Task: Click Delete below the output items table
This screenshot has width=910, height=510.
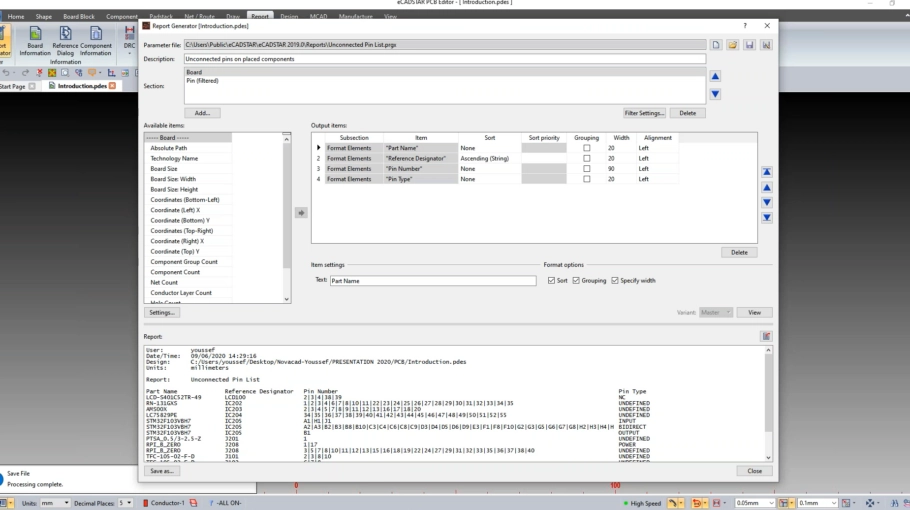Action: coord(739,252)
